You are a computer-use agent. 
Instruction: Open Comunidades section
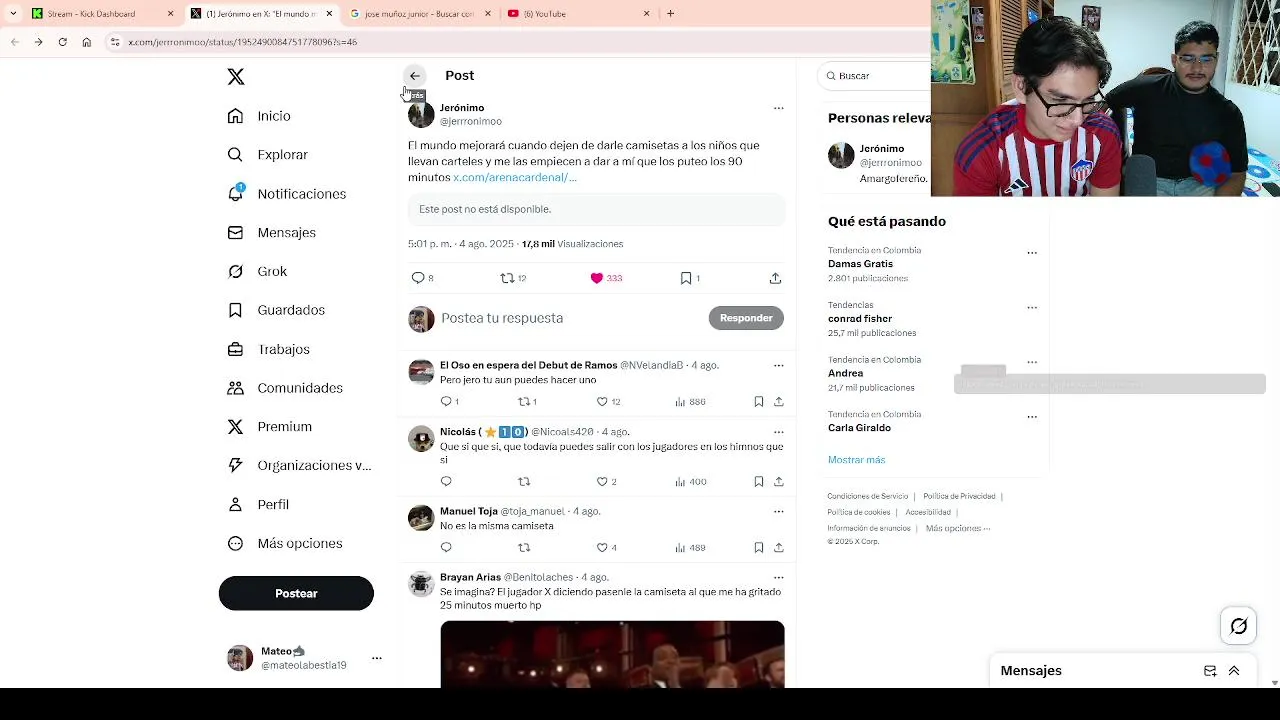click(285, 388)
